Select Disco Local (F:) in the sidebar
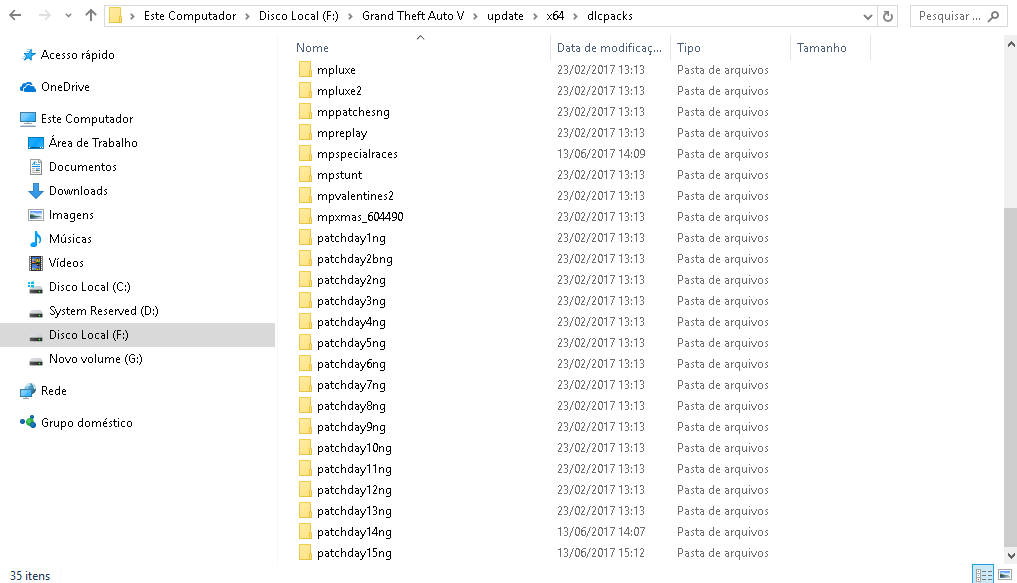The width and height of the screenshot is (1017, 583). 137,335
